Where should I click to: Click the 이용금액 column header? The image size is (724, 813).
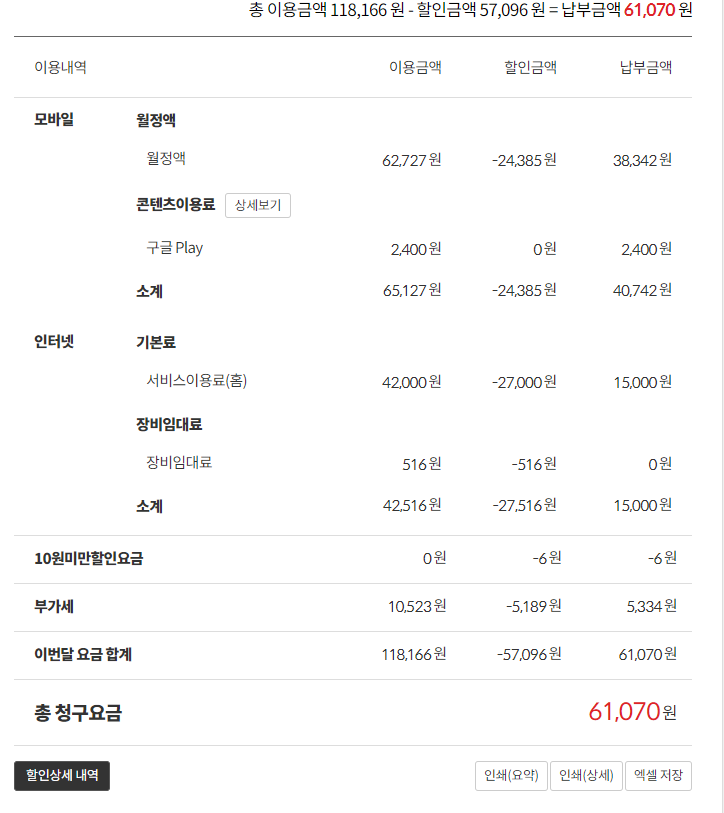(415, 68)
